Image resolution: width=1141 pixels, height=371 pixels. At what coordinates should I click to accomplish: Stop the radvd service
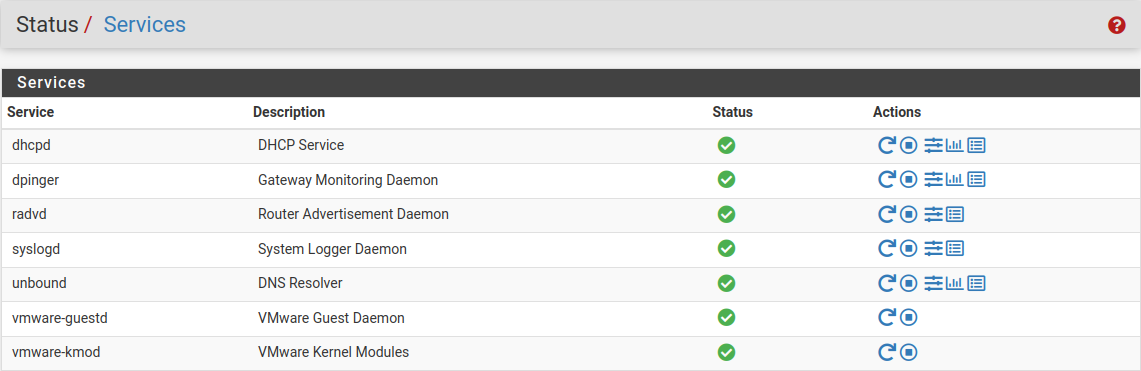[908, 215]
